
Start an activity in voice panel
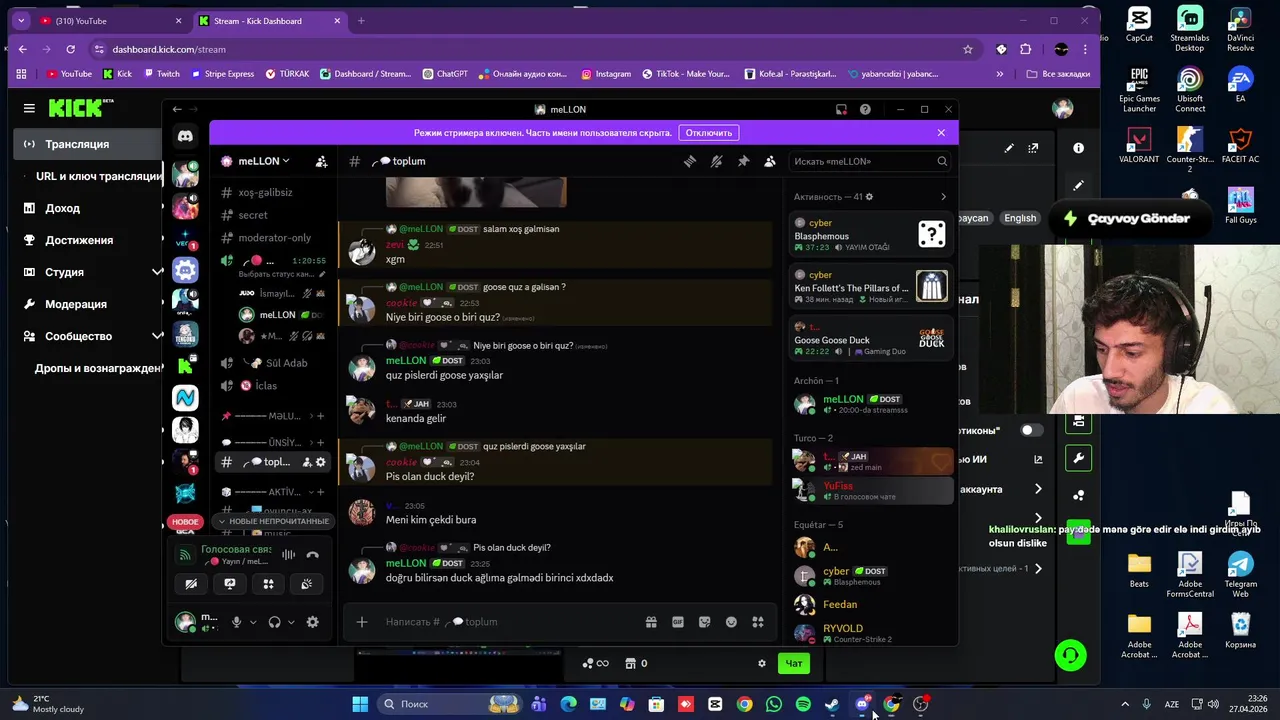[268, 584]
